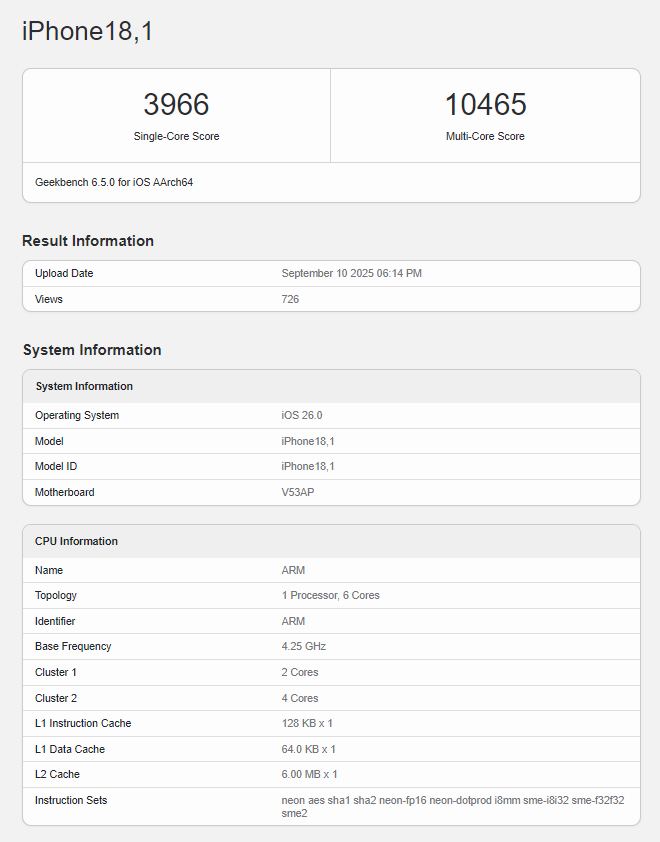Select the ARM value in Identifier row
The width and height of the screenshot is (660, 842).
click(x=293, y=621)
